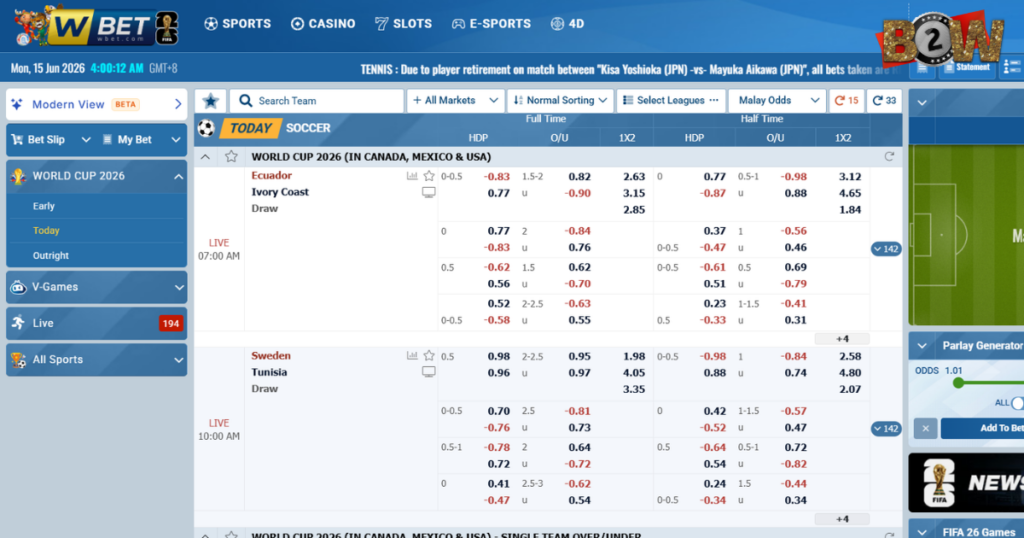The height and width of the screenshot is (538, 1024).
Task: Open the Malay Odds dropdown
Action: (x=777, y=101)
